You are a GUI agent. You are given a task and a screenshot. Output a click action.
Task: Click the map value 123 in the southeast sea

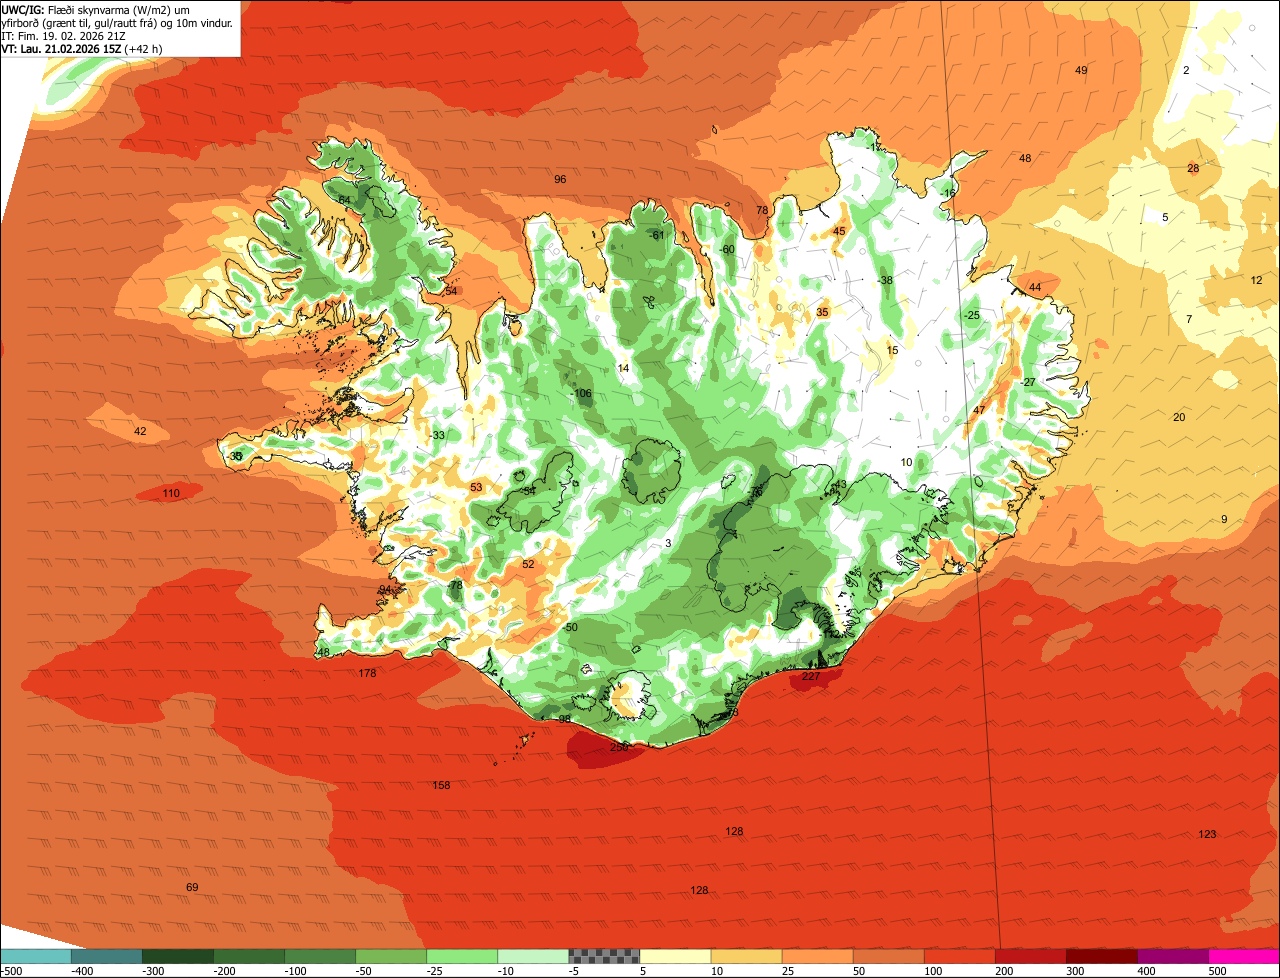pos(1207,834)
